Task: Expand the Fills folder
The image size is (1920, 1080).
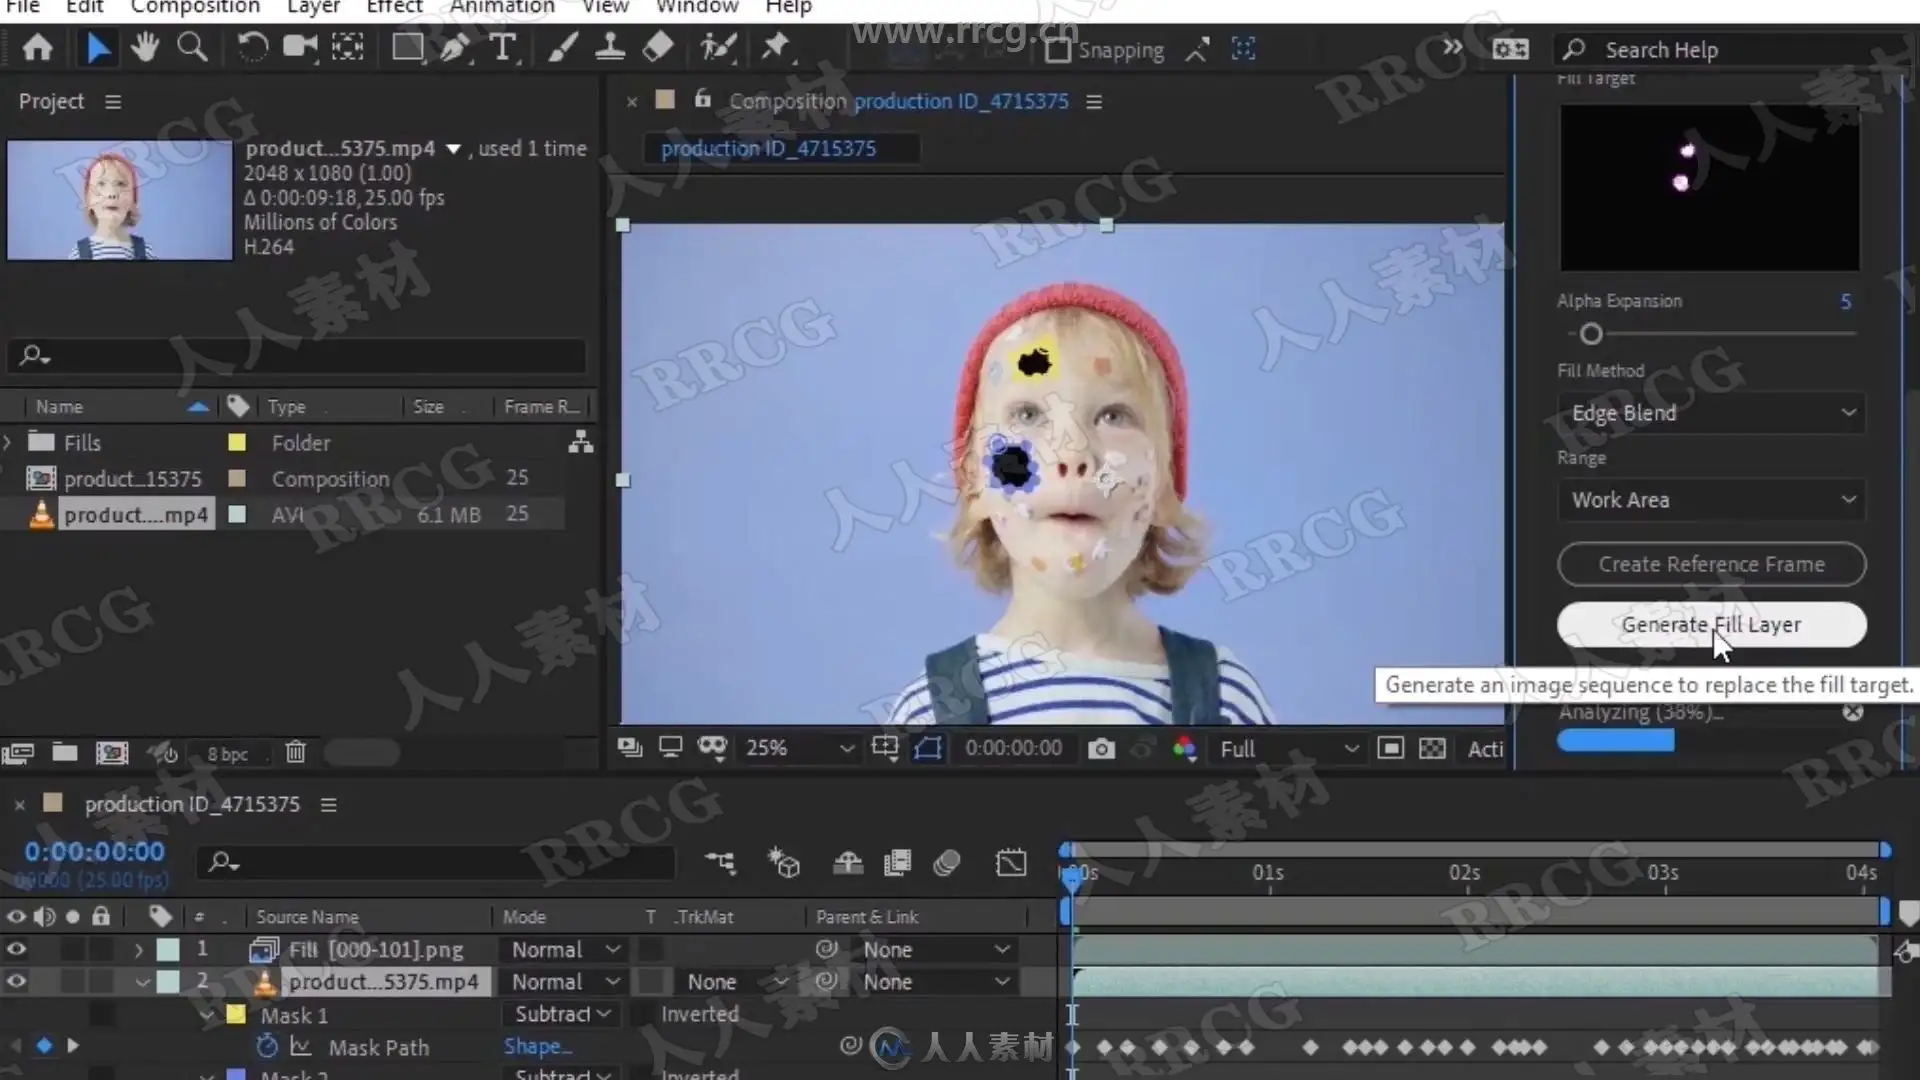Action: (8, 442)
